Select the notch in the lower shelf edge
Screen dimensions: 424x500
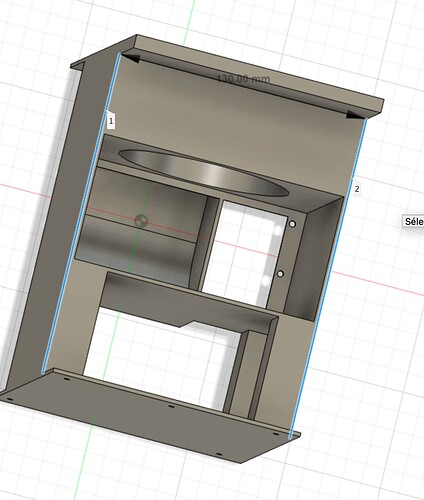[x=187, y=324]
